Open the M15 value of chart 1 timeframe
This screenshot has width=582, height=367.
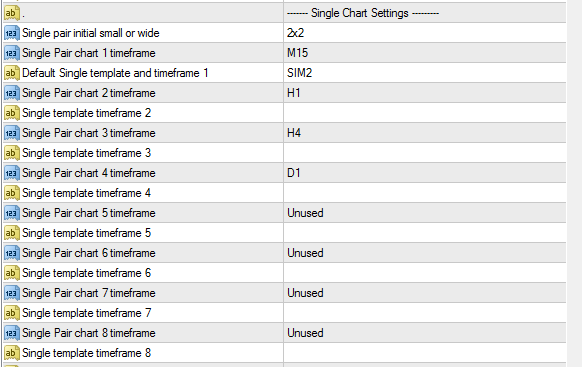(x=425, y=53)
